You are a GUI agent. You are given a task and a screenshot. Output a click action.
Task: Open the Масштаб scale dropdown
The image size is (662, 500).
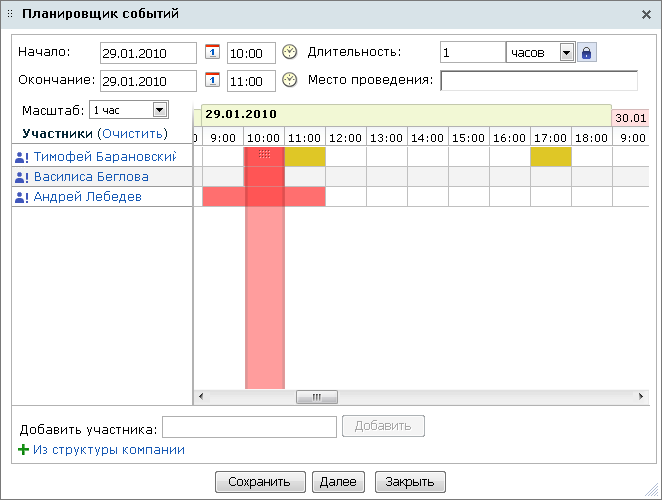click(x=159, y=110)
